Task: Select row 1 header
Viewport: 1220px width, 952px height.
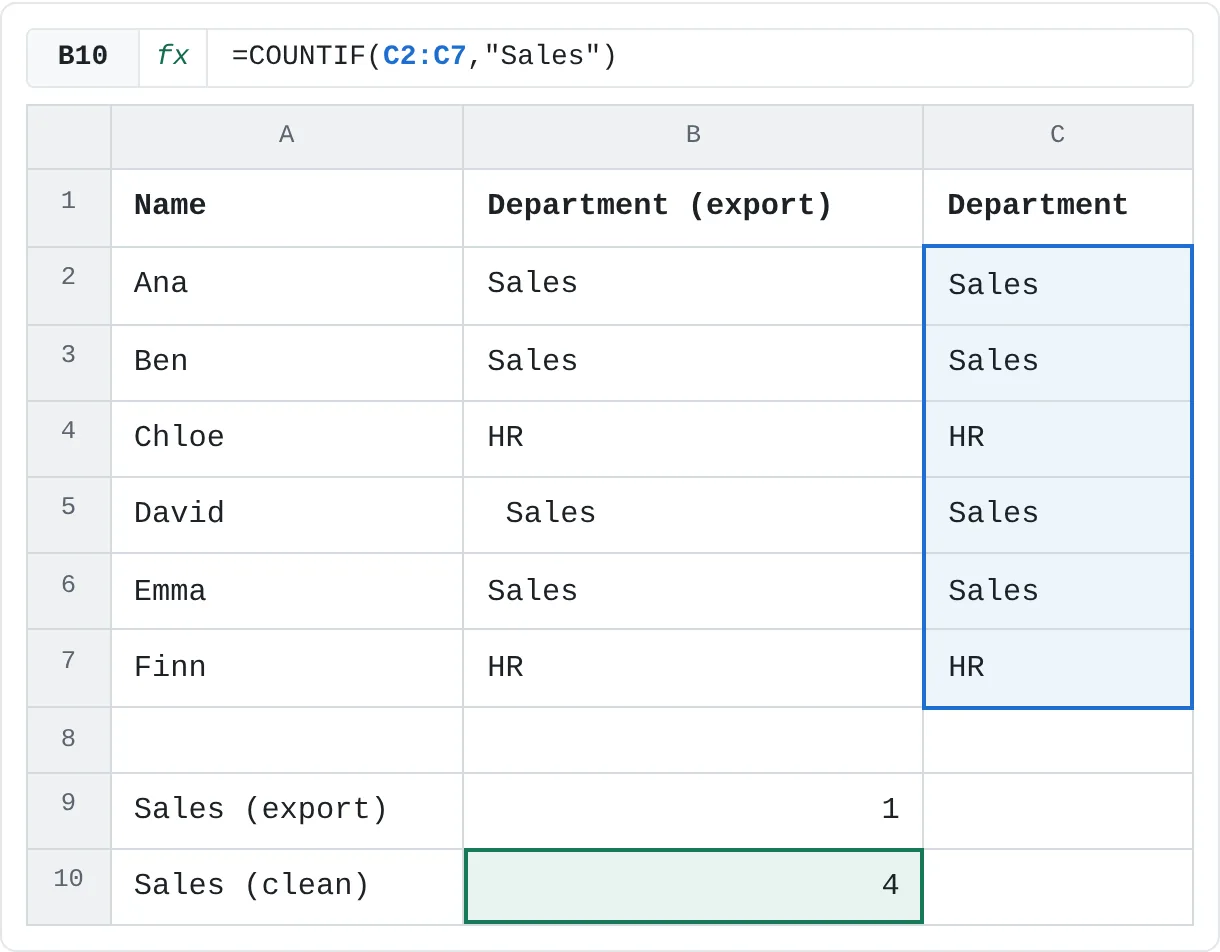Action: coord(69,208)
